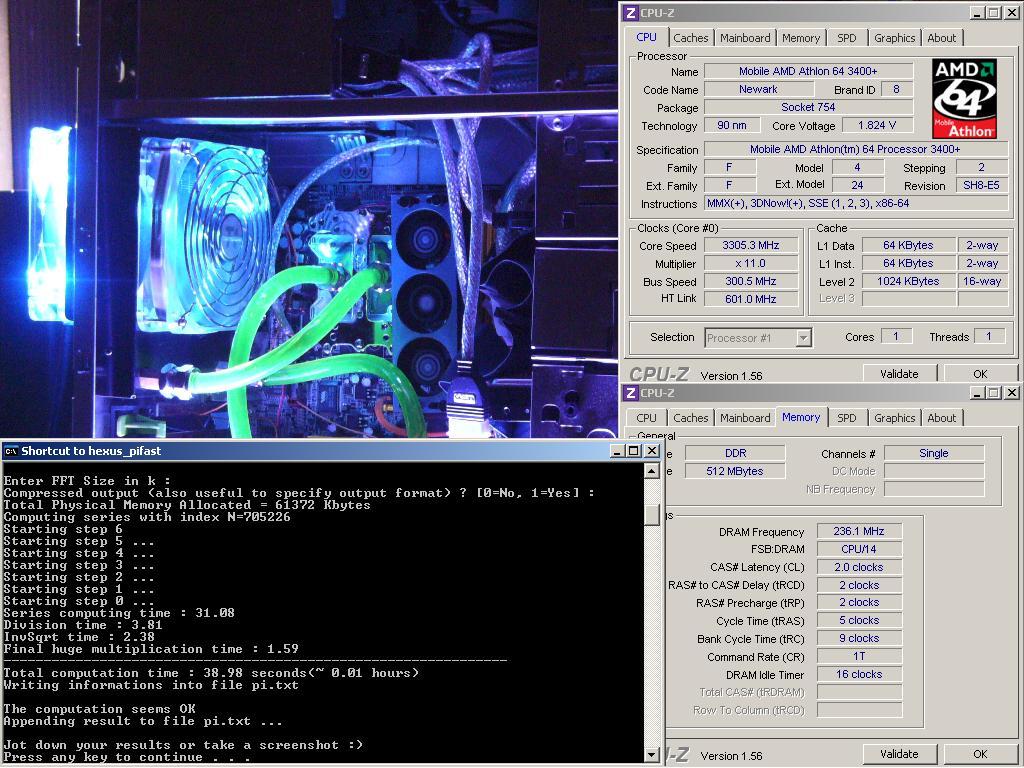This screenshot has width=1024, height=768.
Task: Open the SPD tab in the lower CPU-Z window
Action: coord(846,418)
